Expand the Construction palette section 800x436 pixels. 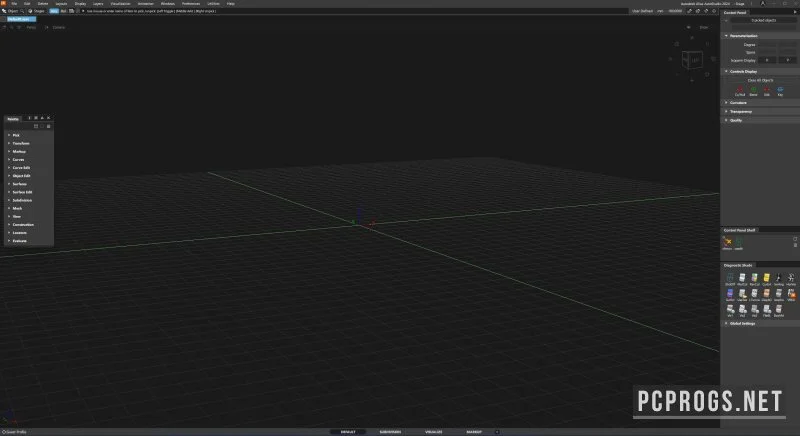pos(29,225)
